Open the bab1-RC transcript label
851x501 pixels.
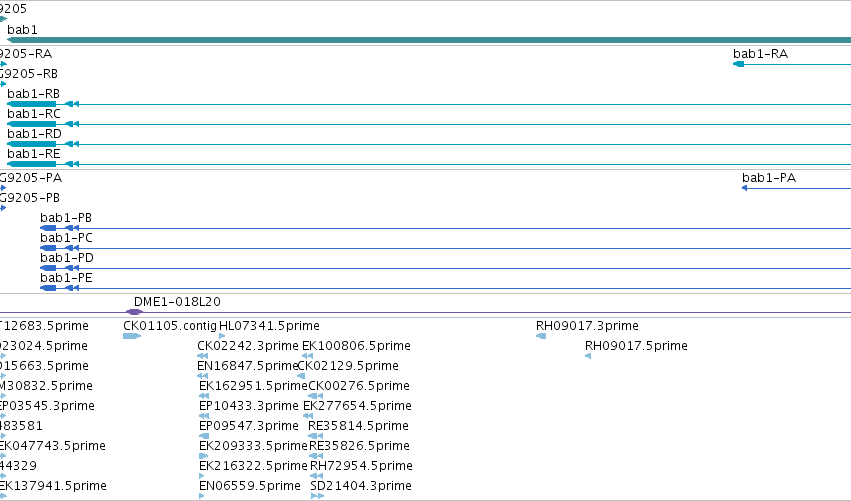point(34,114)
